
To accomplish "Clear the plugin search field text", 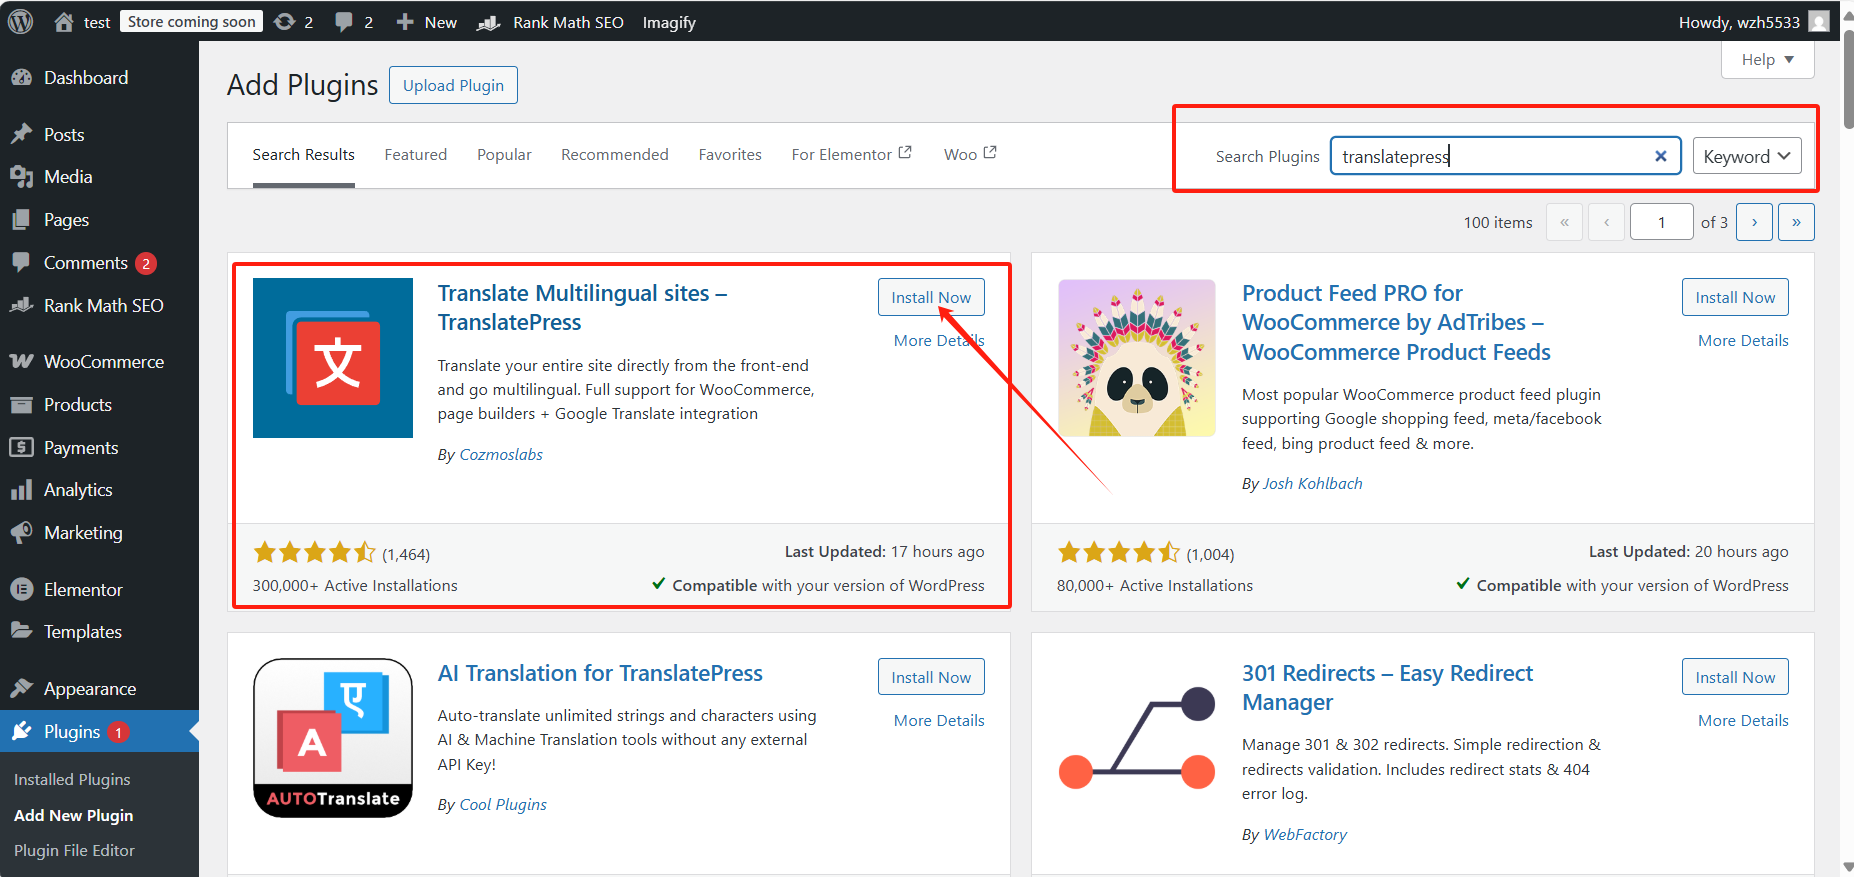I will 1660,156.
